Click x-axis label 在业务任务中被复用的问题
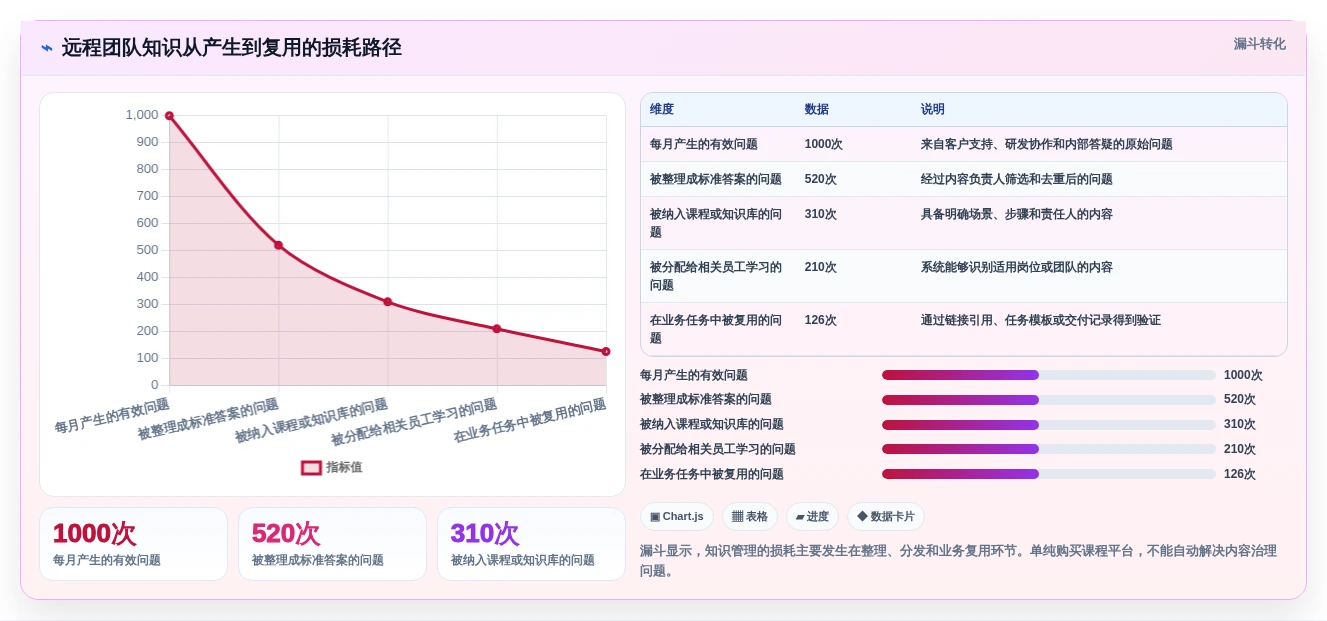Viewport: 1327px width, 621px height. tap(531, 421)
